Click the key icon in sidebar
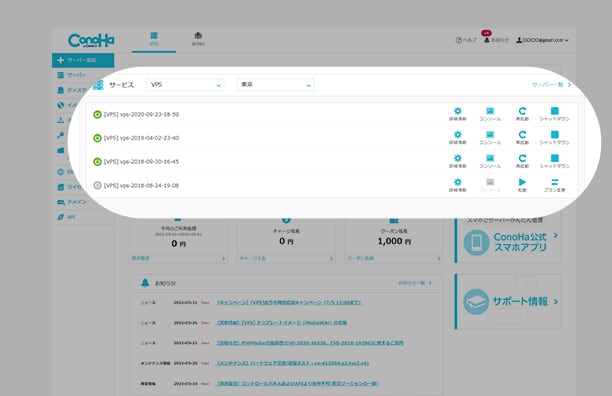This screenshot has height=396, width=612. (60, 135)
